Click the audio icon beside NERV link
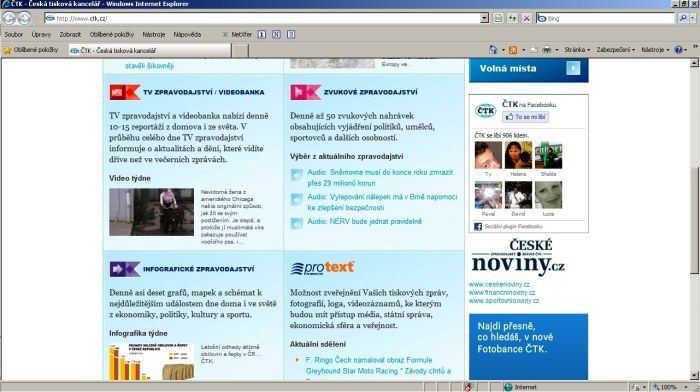The width and height of the screenshot is (700, 392). [296, 223]
